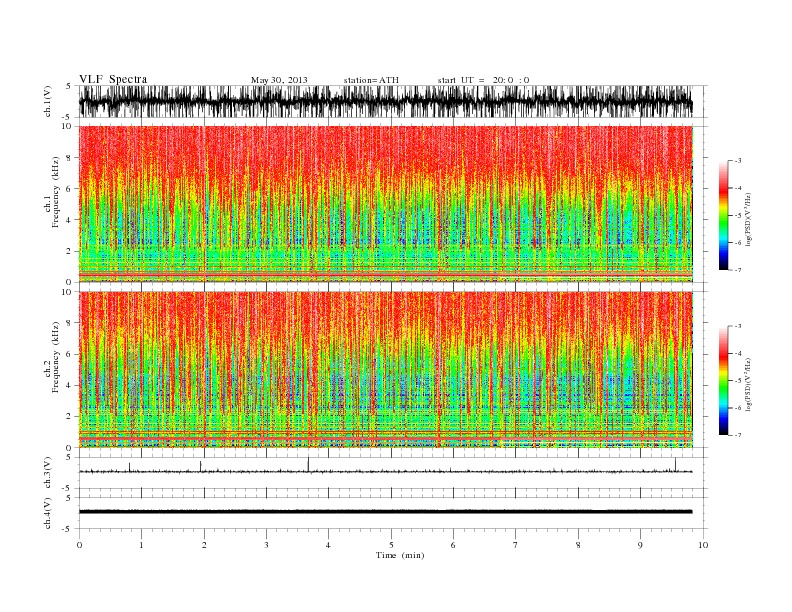
Task: Select the "Time (min)" x-axis label
Action: tap(400, 555)
